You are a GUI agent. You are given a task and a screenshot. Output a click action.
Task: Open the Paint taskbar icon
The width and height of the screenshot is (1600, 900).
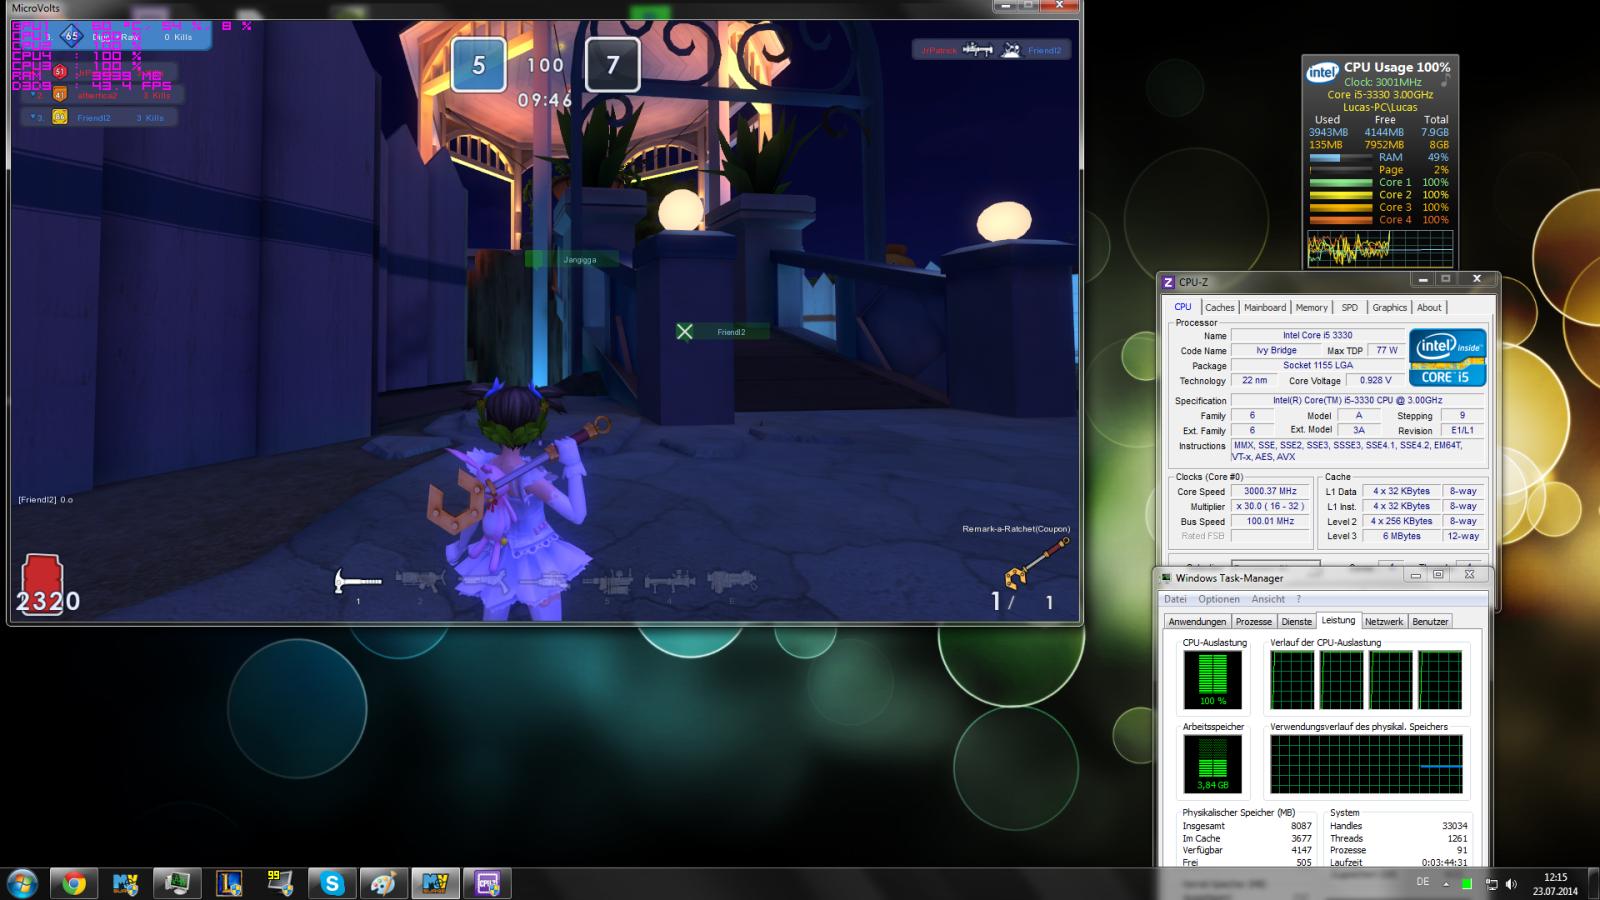[383, 883]
